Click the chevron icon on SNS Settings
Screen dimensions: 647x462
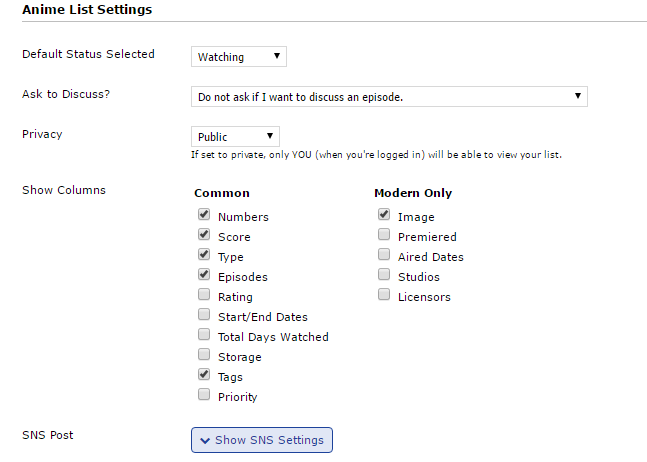pyautogui.click(x=205, y=441)
